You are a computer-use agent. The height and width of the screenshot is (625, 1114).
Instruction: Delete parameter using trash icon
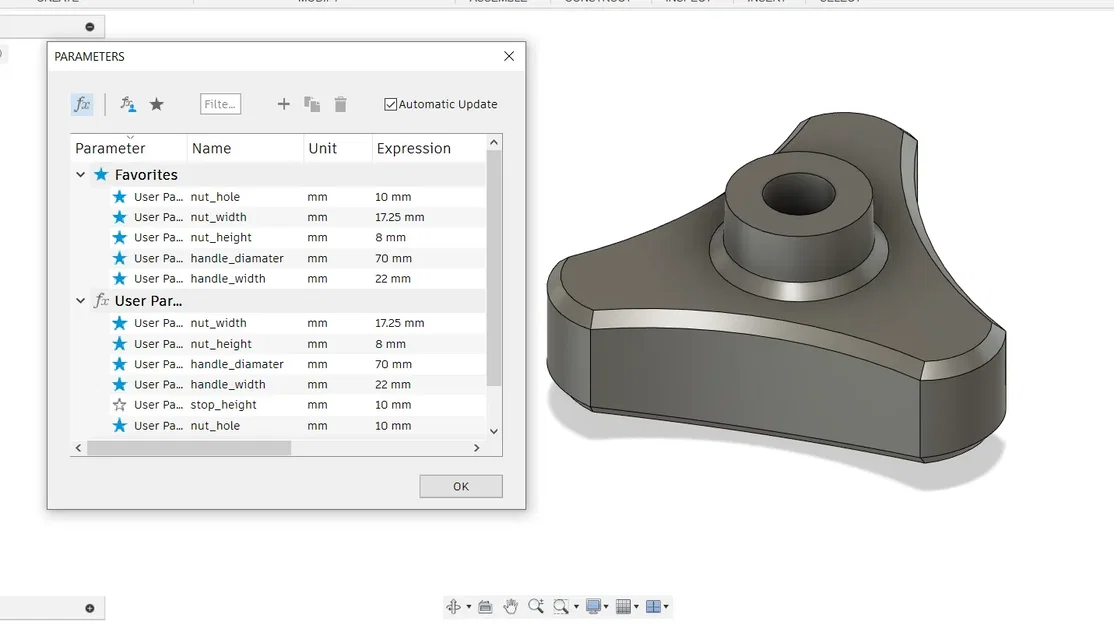(340, 104)
